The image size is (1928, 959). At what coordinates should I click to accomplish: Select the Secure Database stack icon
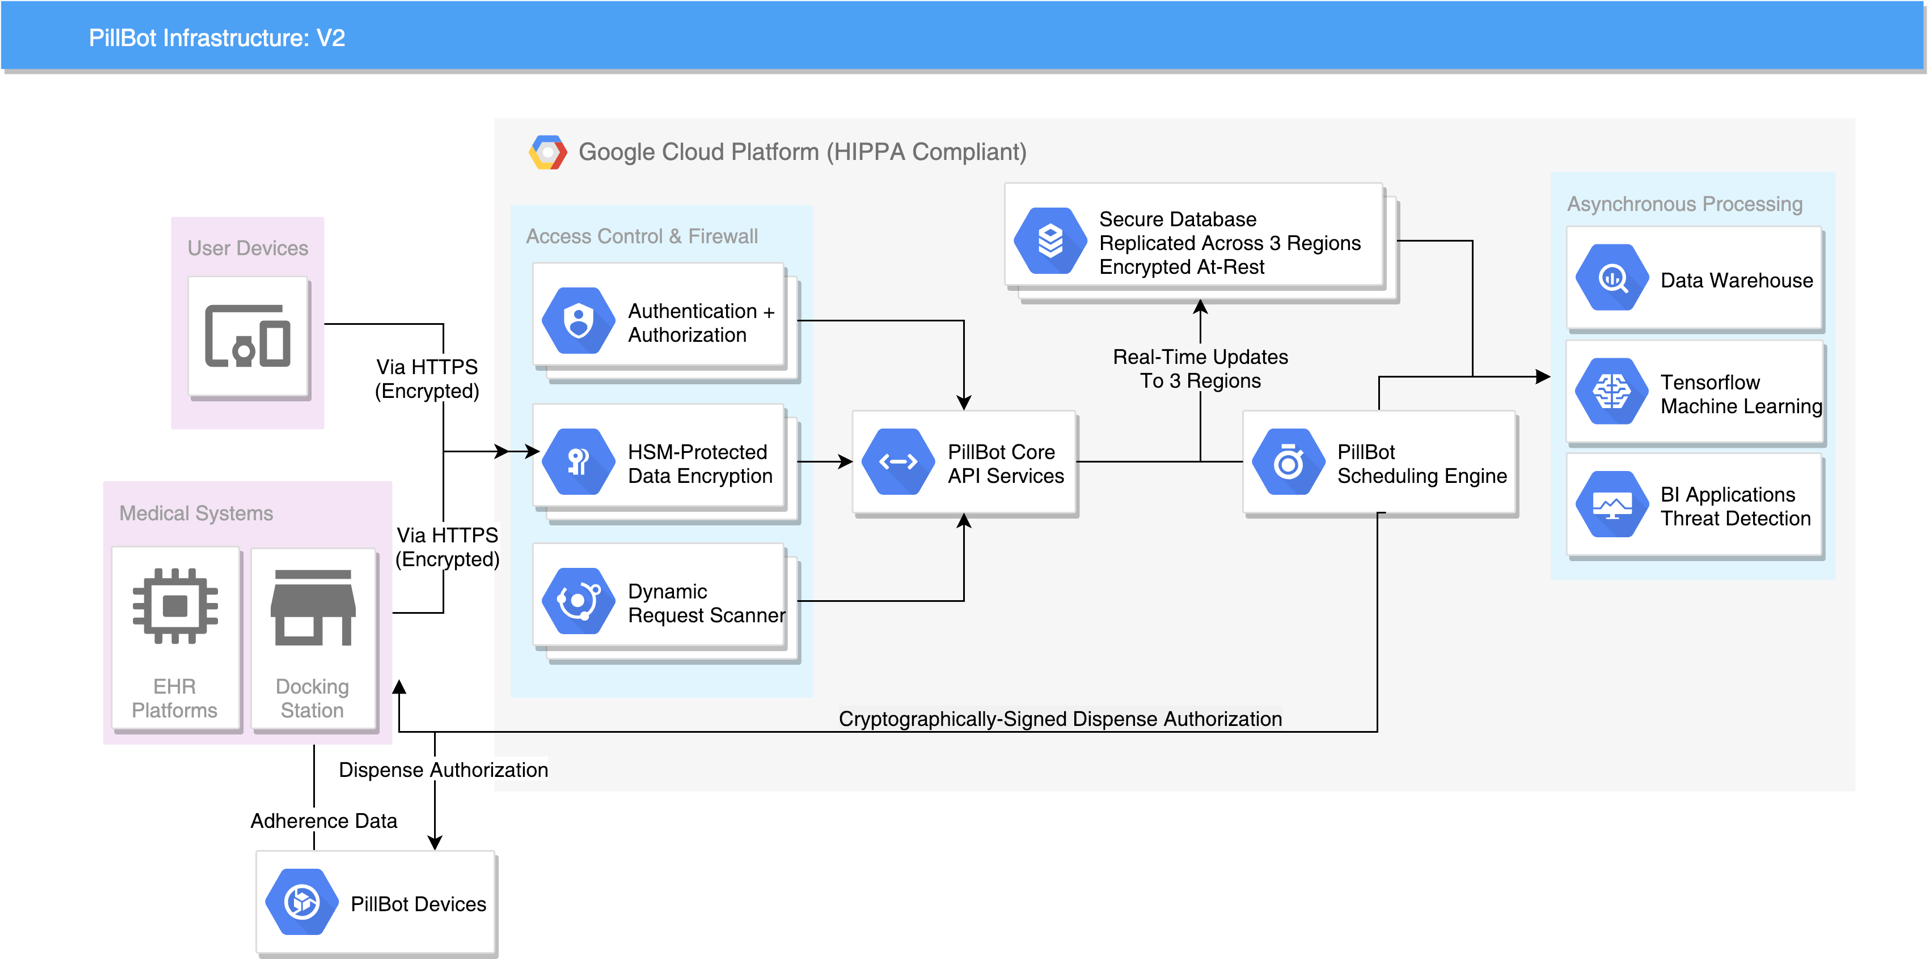(1050, 241)
